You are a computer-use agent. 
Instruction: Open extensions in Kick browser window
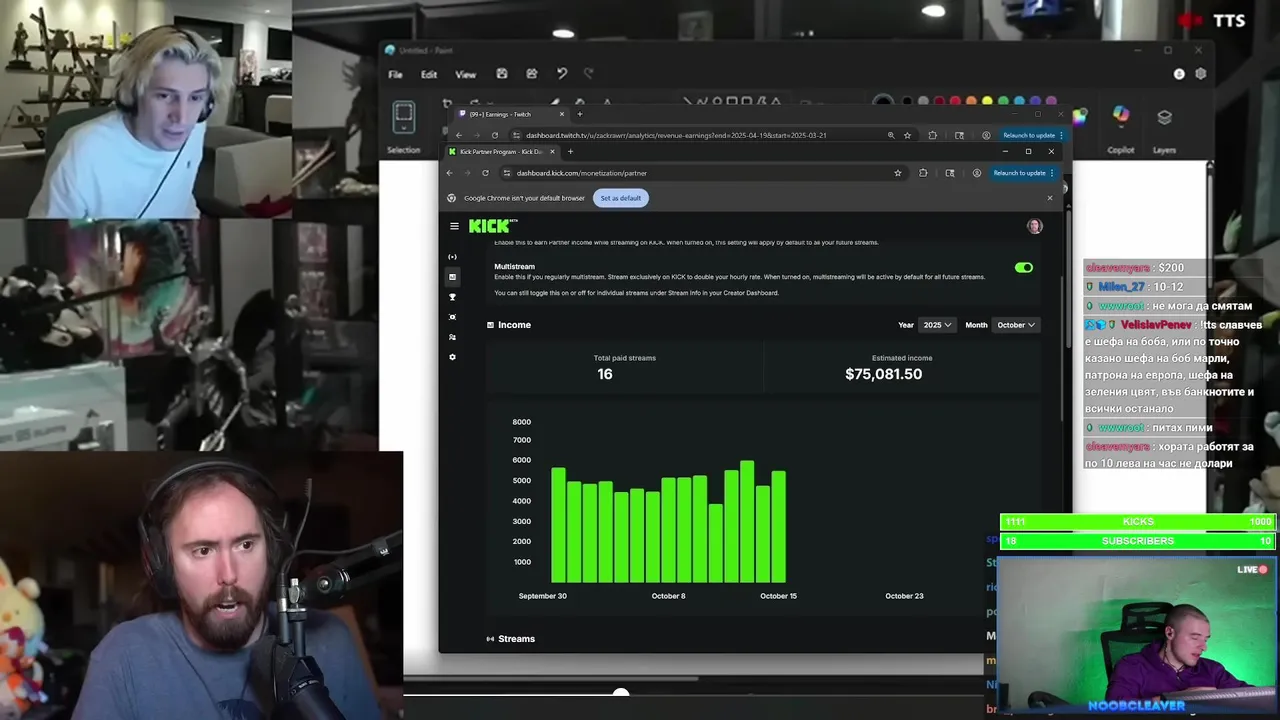(x=923, y=173)
